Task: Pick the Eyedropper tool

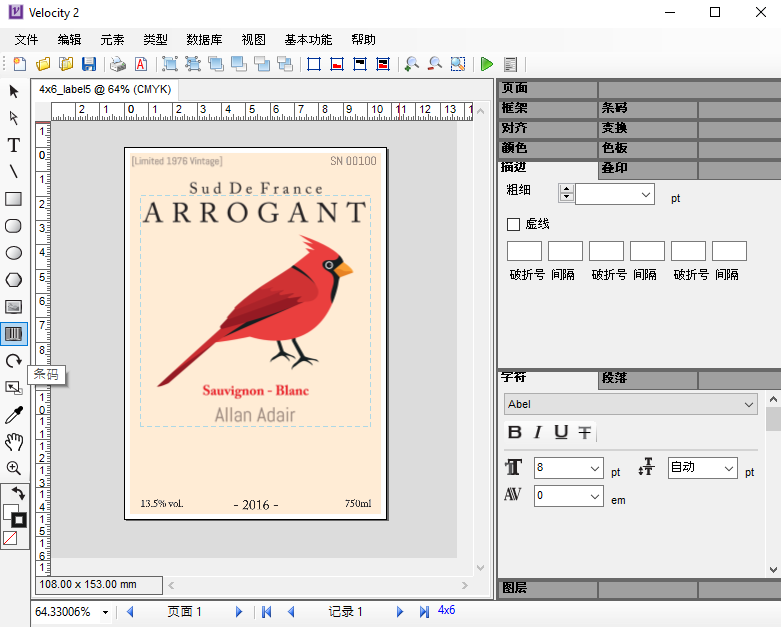Action: point(14,415)
